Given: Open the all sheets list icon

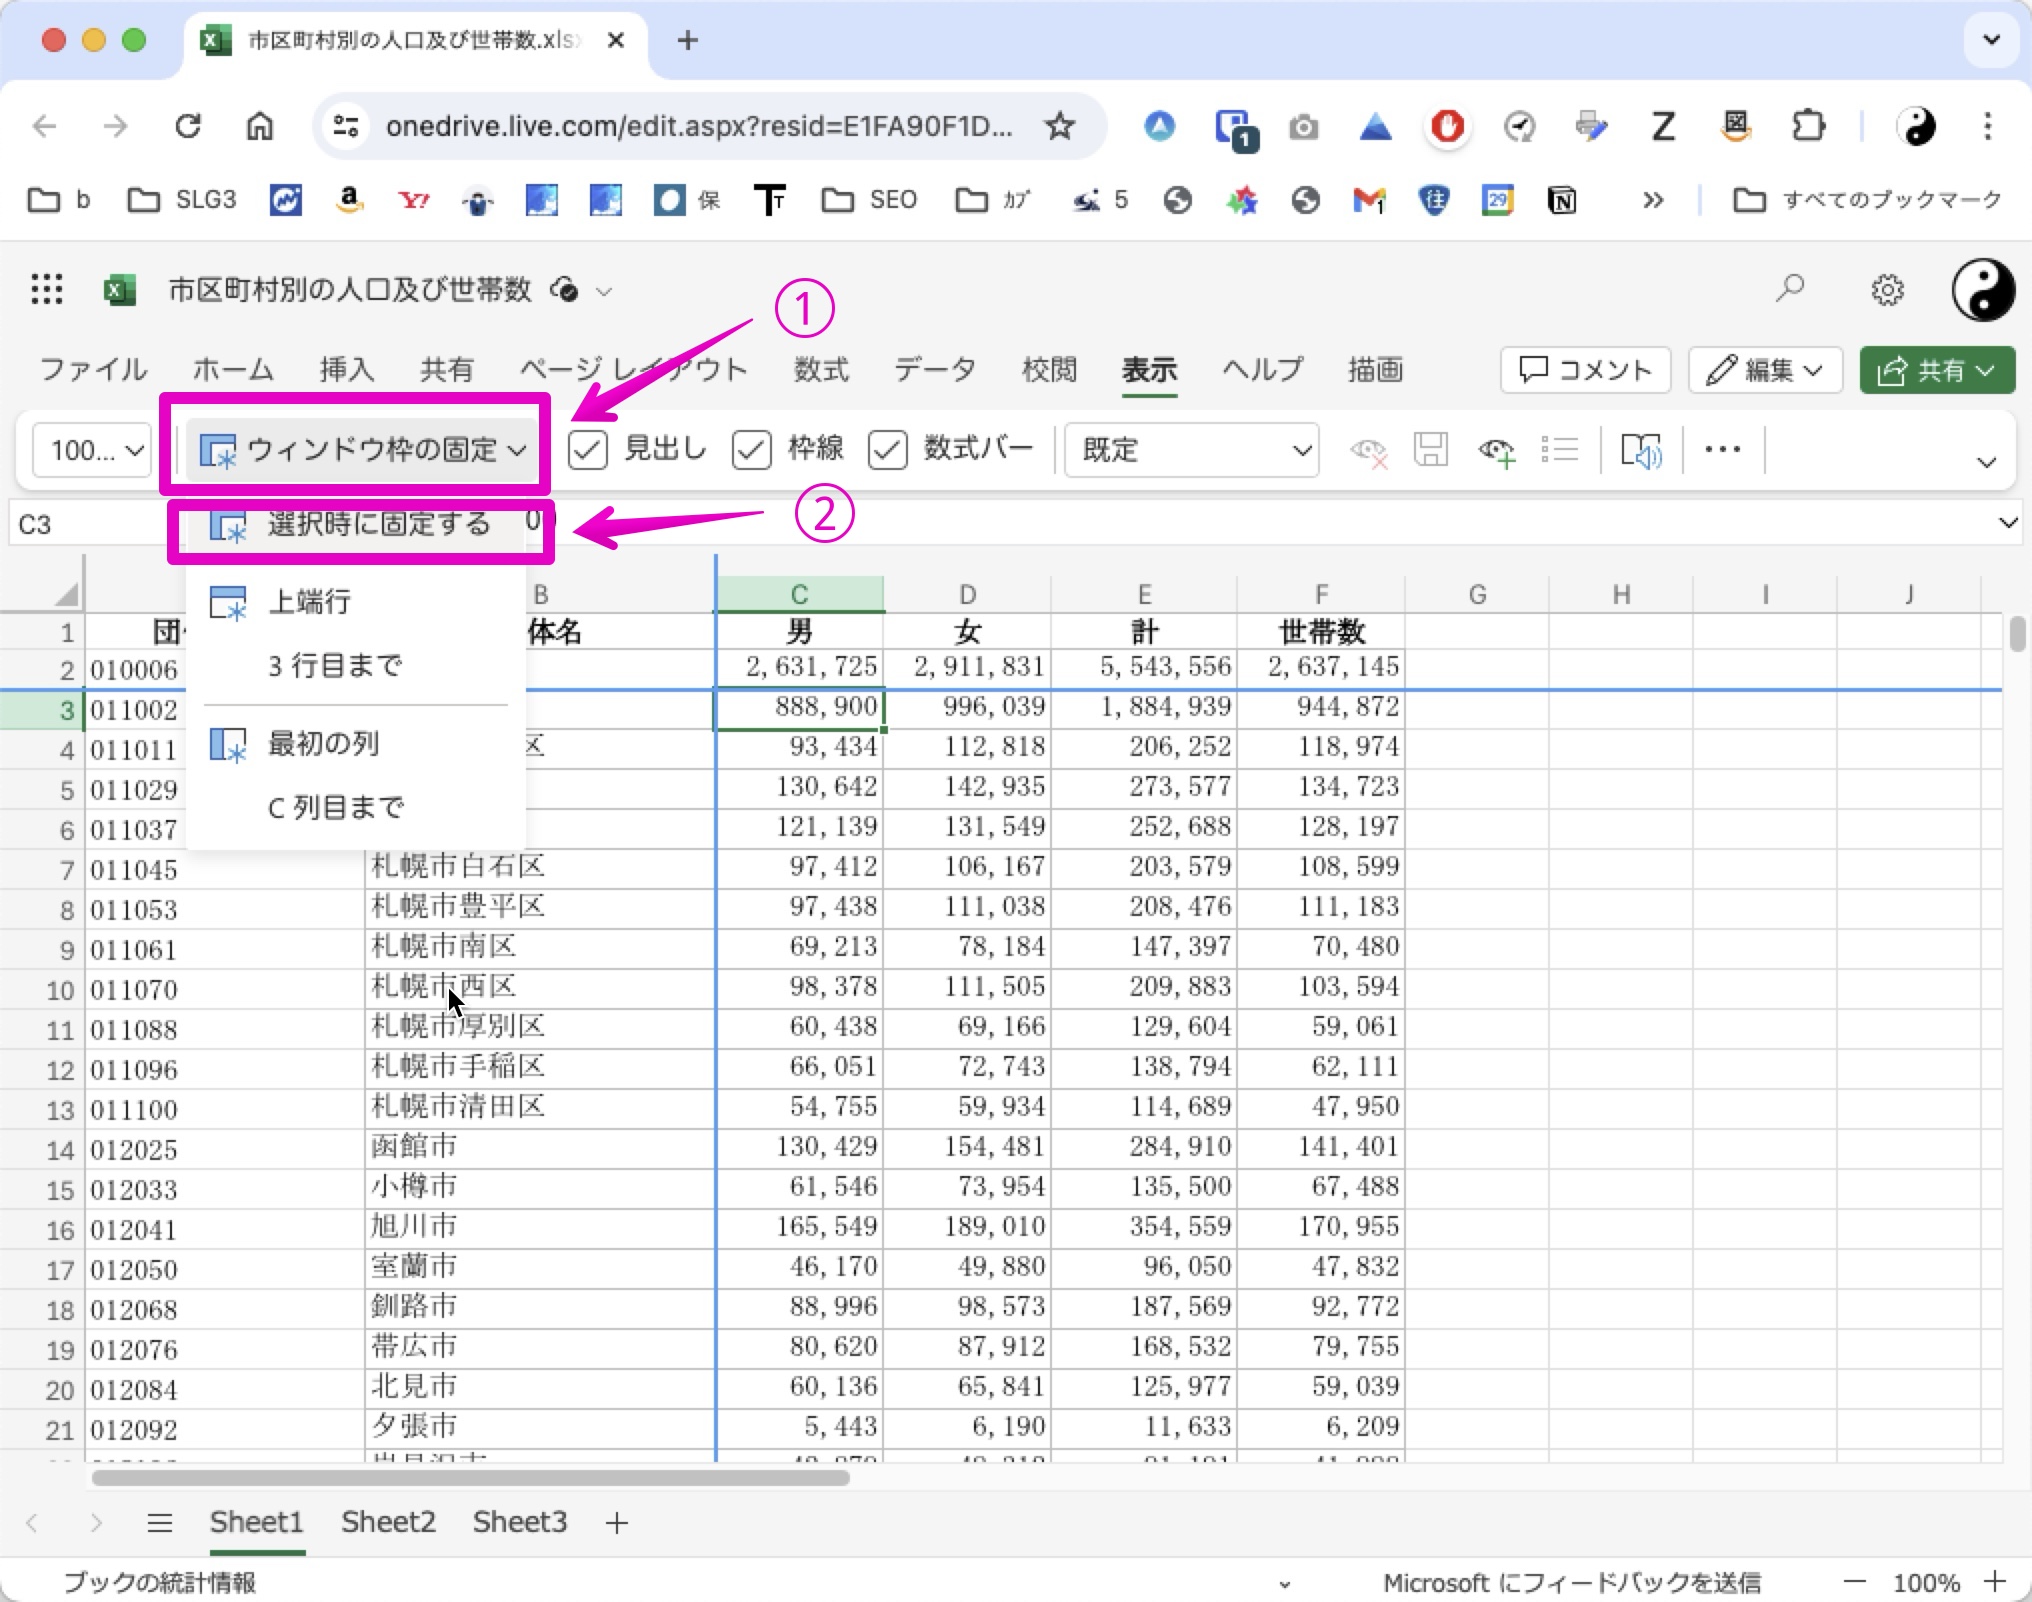Looking at the screenshot, I should click(160, 1523).
